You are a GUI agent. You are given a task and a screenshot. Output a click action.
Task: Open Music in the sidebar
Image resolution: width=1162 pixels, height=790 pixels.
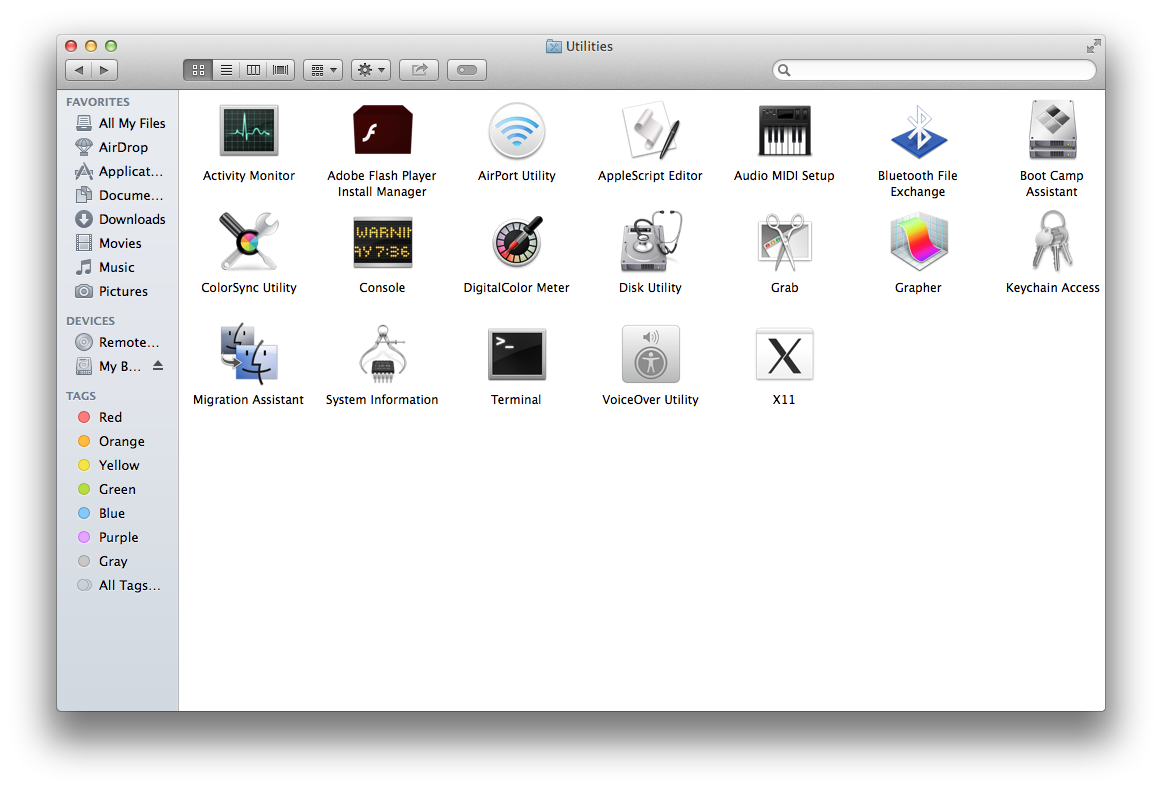[x=119, y=267]
